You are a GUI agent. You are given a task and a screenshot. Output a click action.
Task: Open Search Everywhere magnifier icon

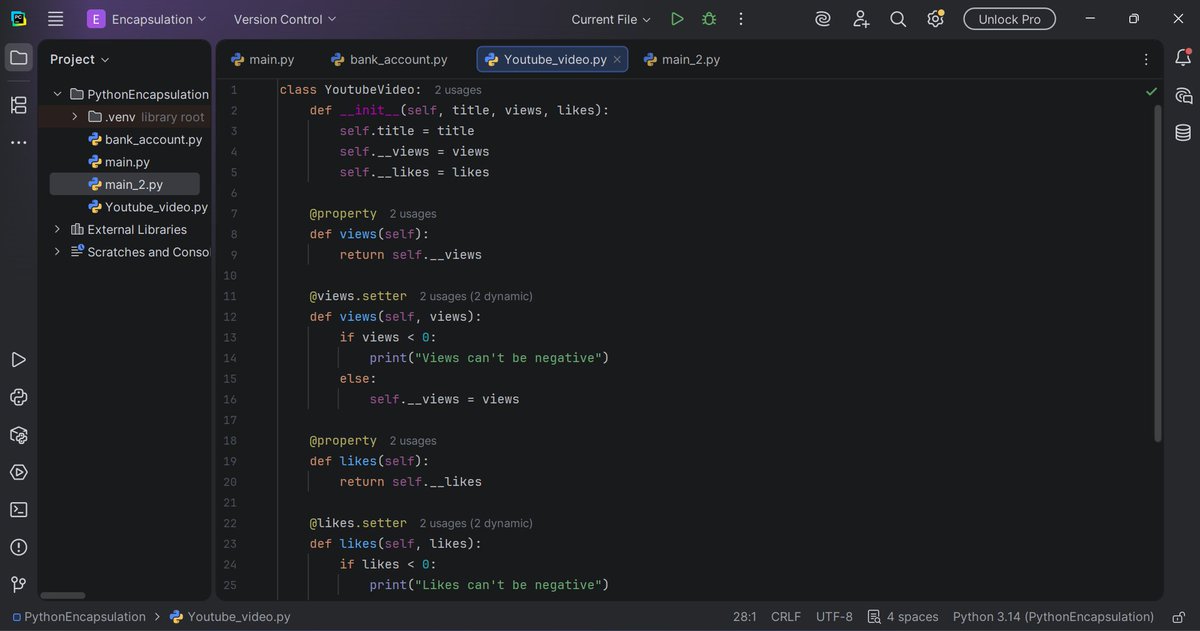898,19
